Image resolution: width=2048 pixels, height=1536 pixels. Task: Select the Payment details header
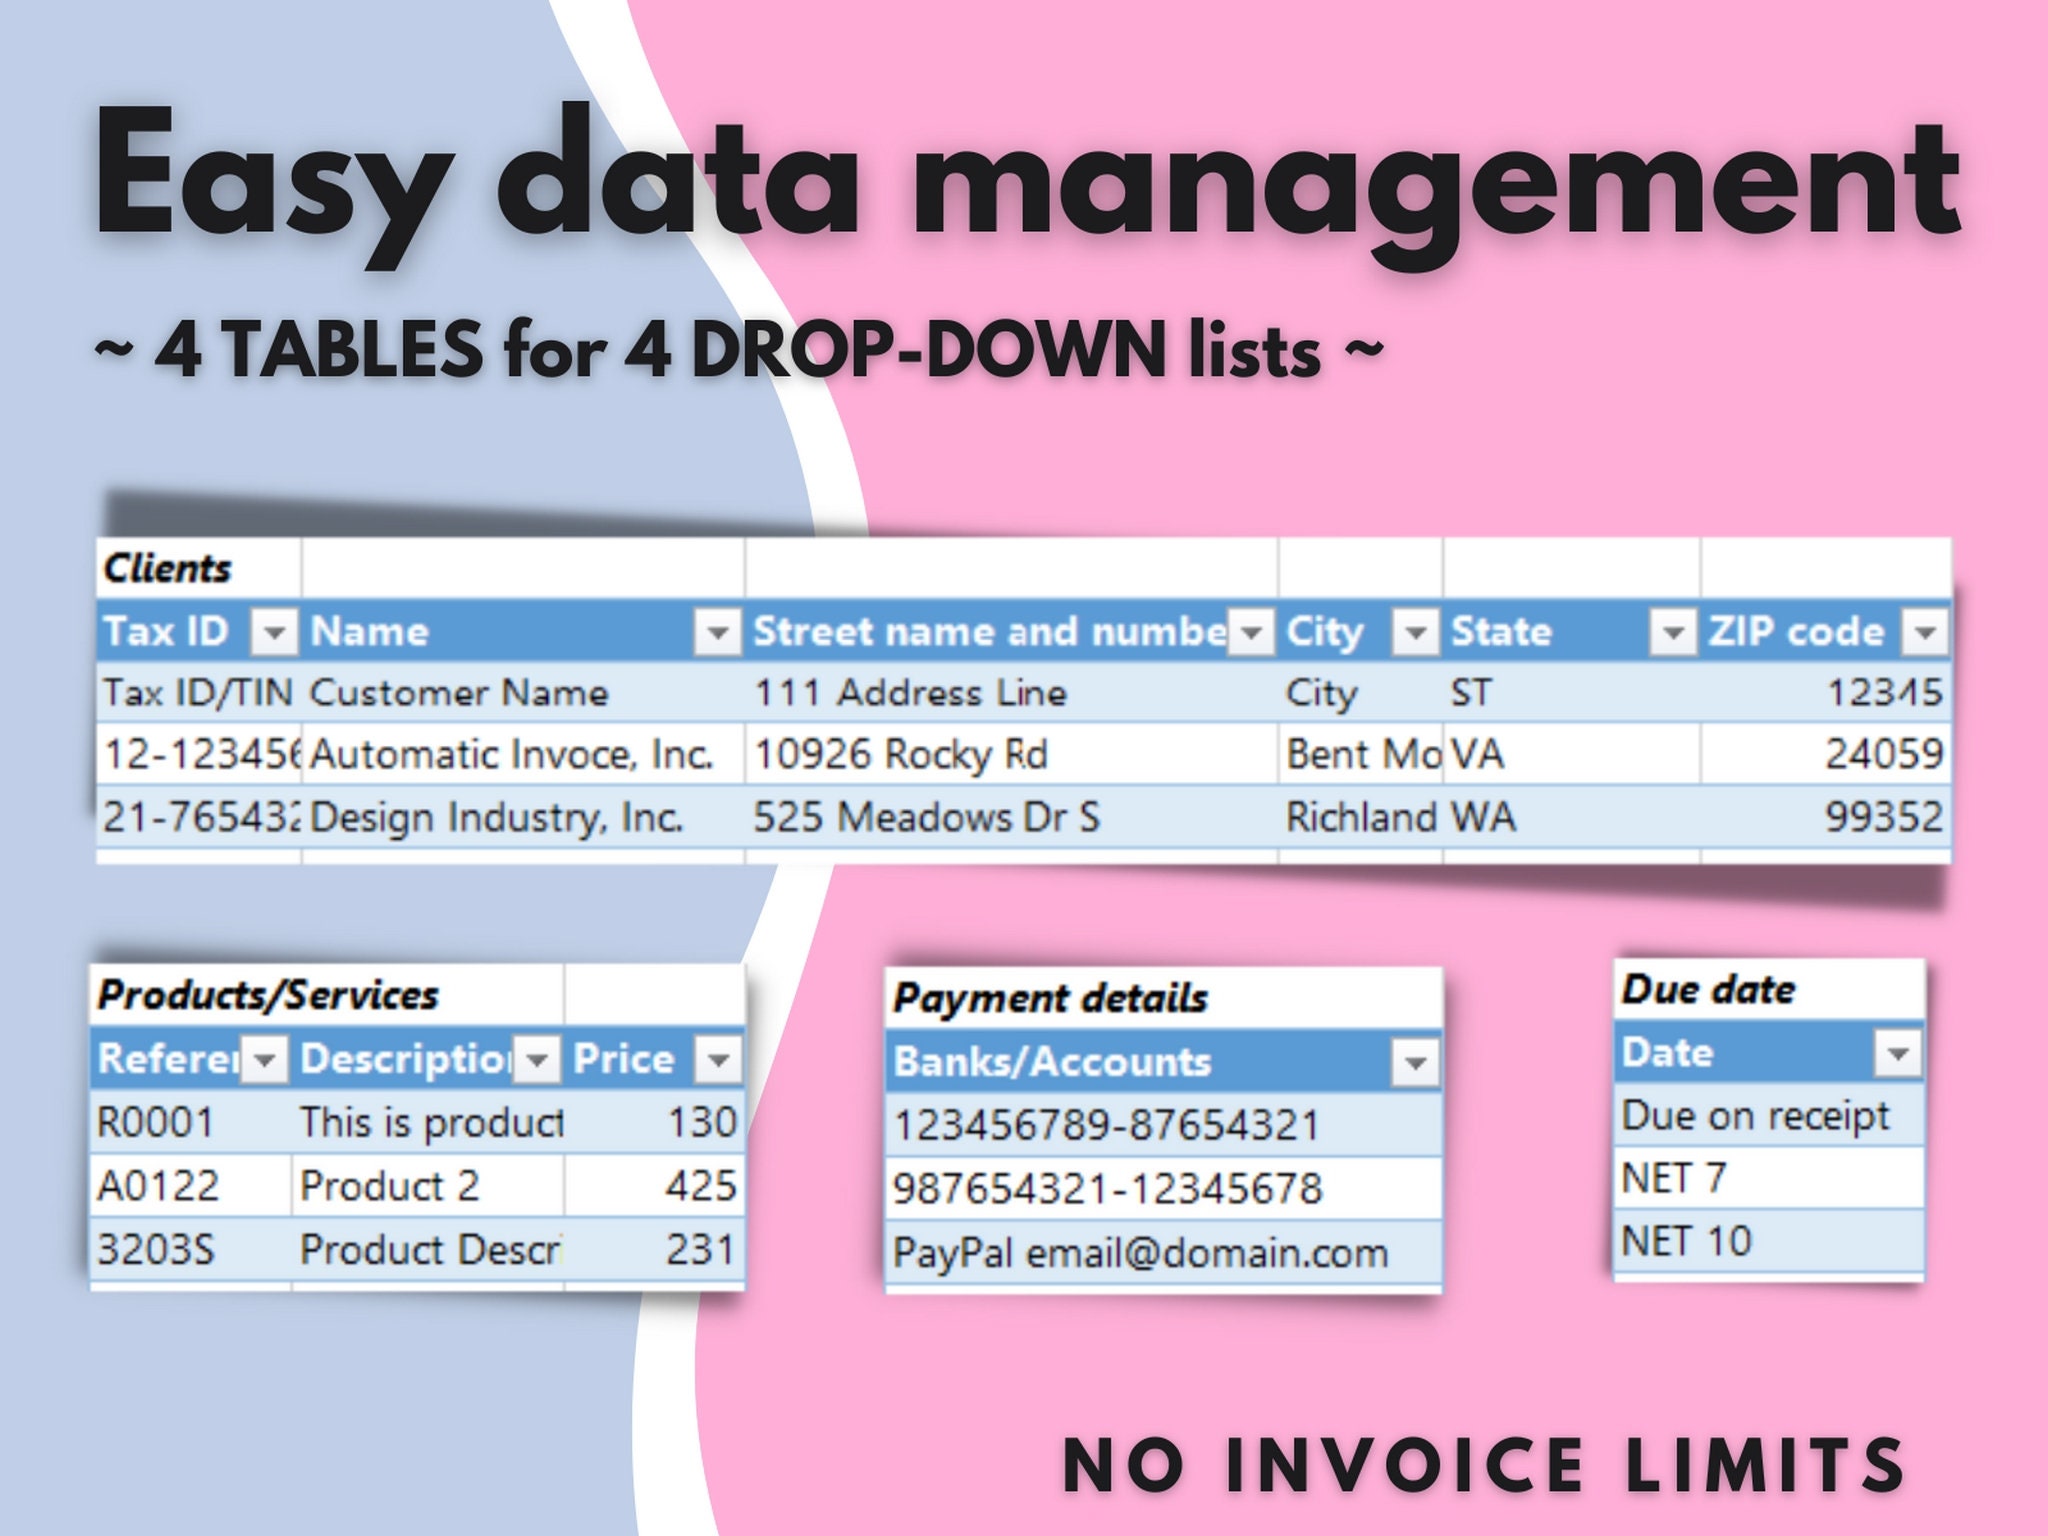tap(1050, 997)
